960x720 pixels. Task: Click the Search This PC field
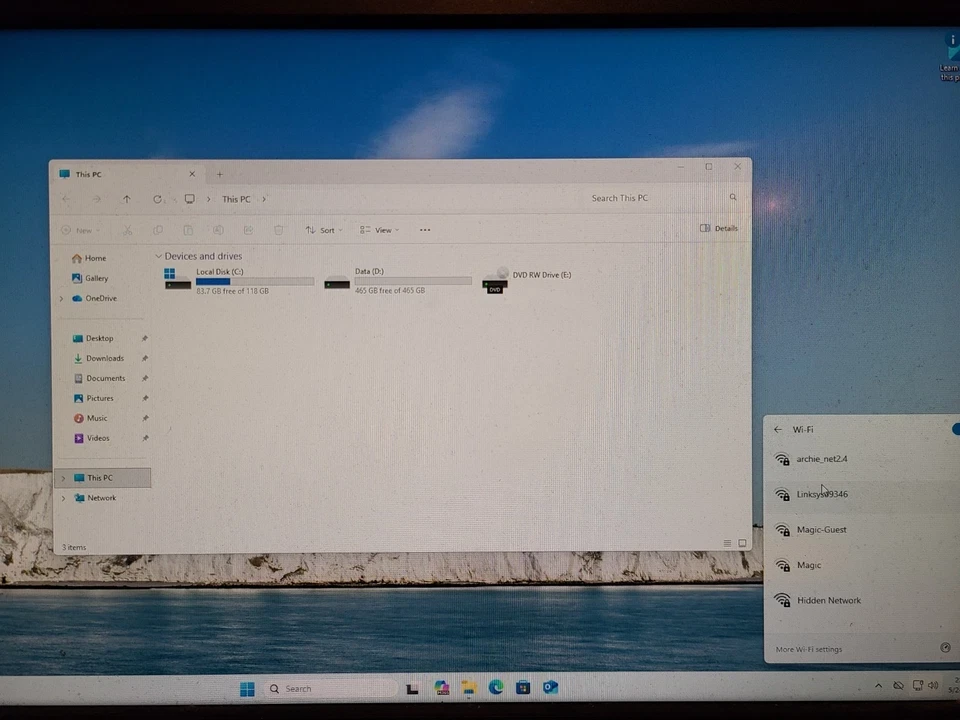click(x=661, y=198)
